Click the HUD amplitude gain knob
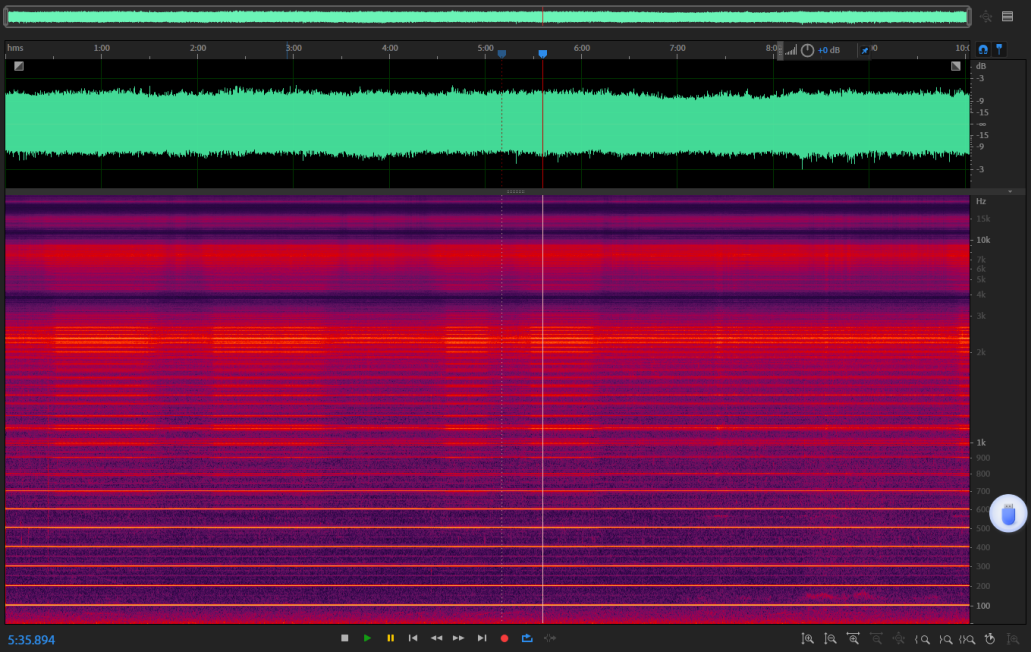The image size is (1031, 652). click(807, 50)
